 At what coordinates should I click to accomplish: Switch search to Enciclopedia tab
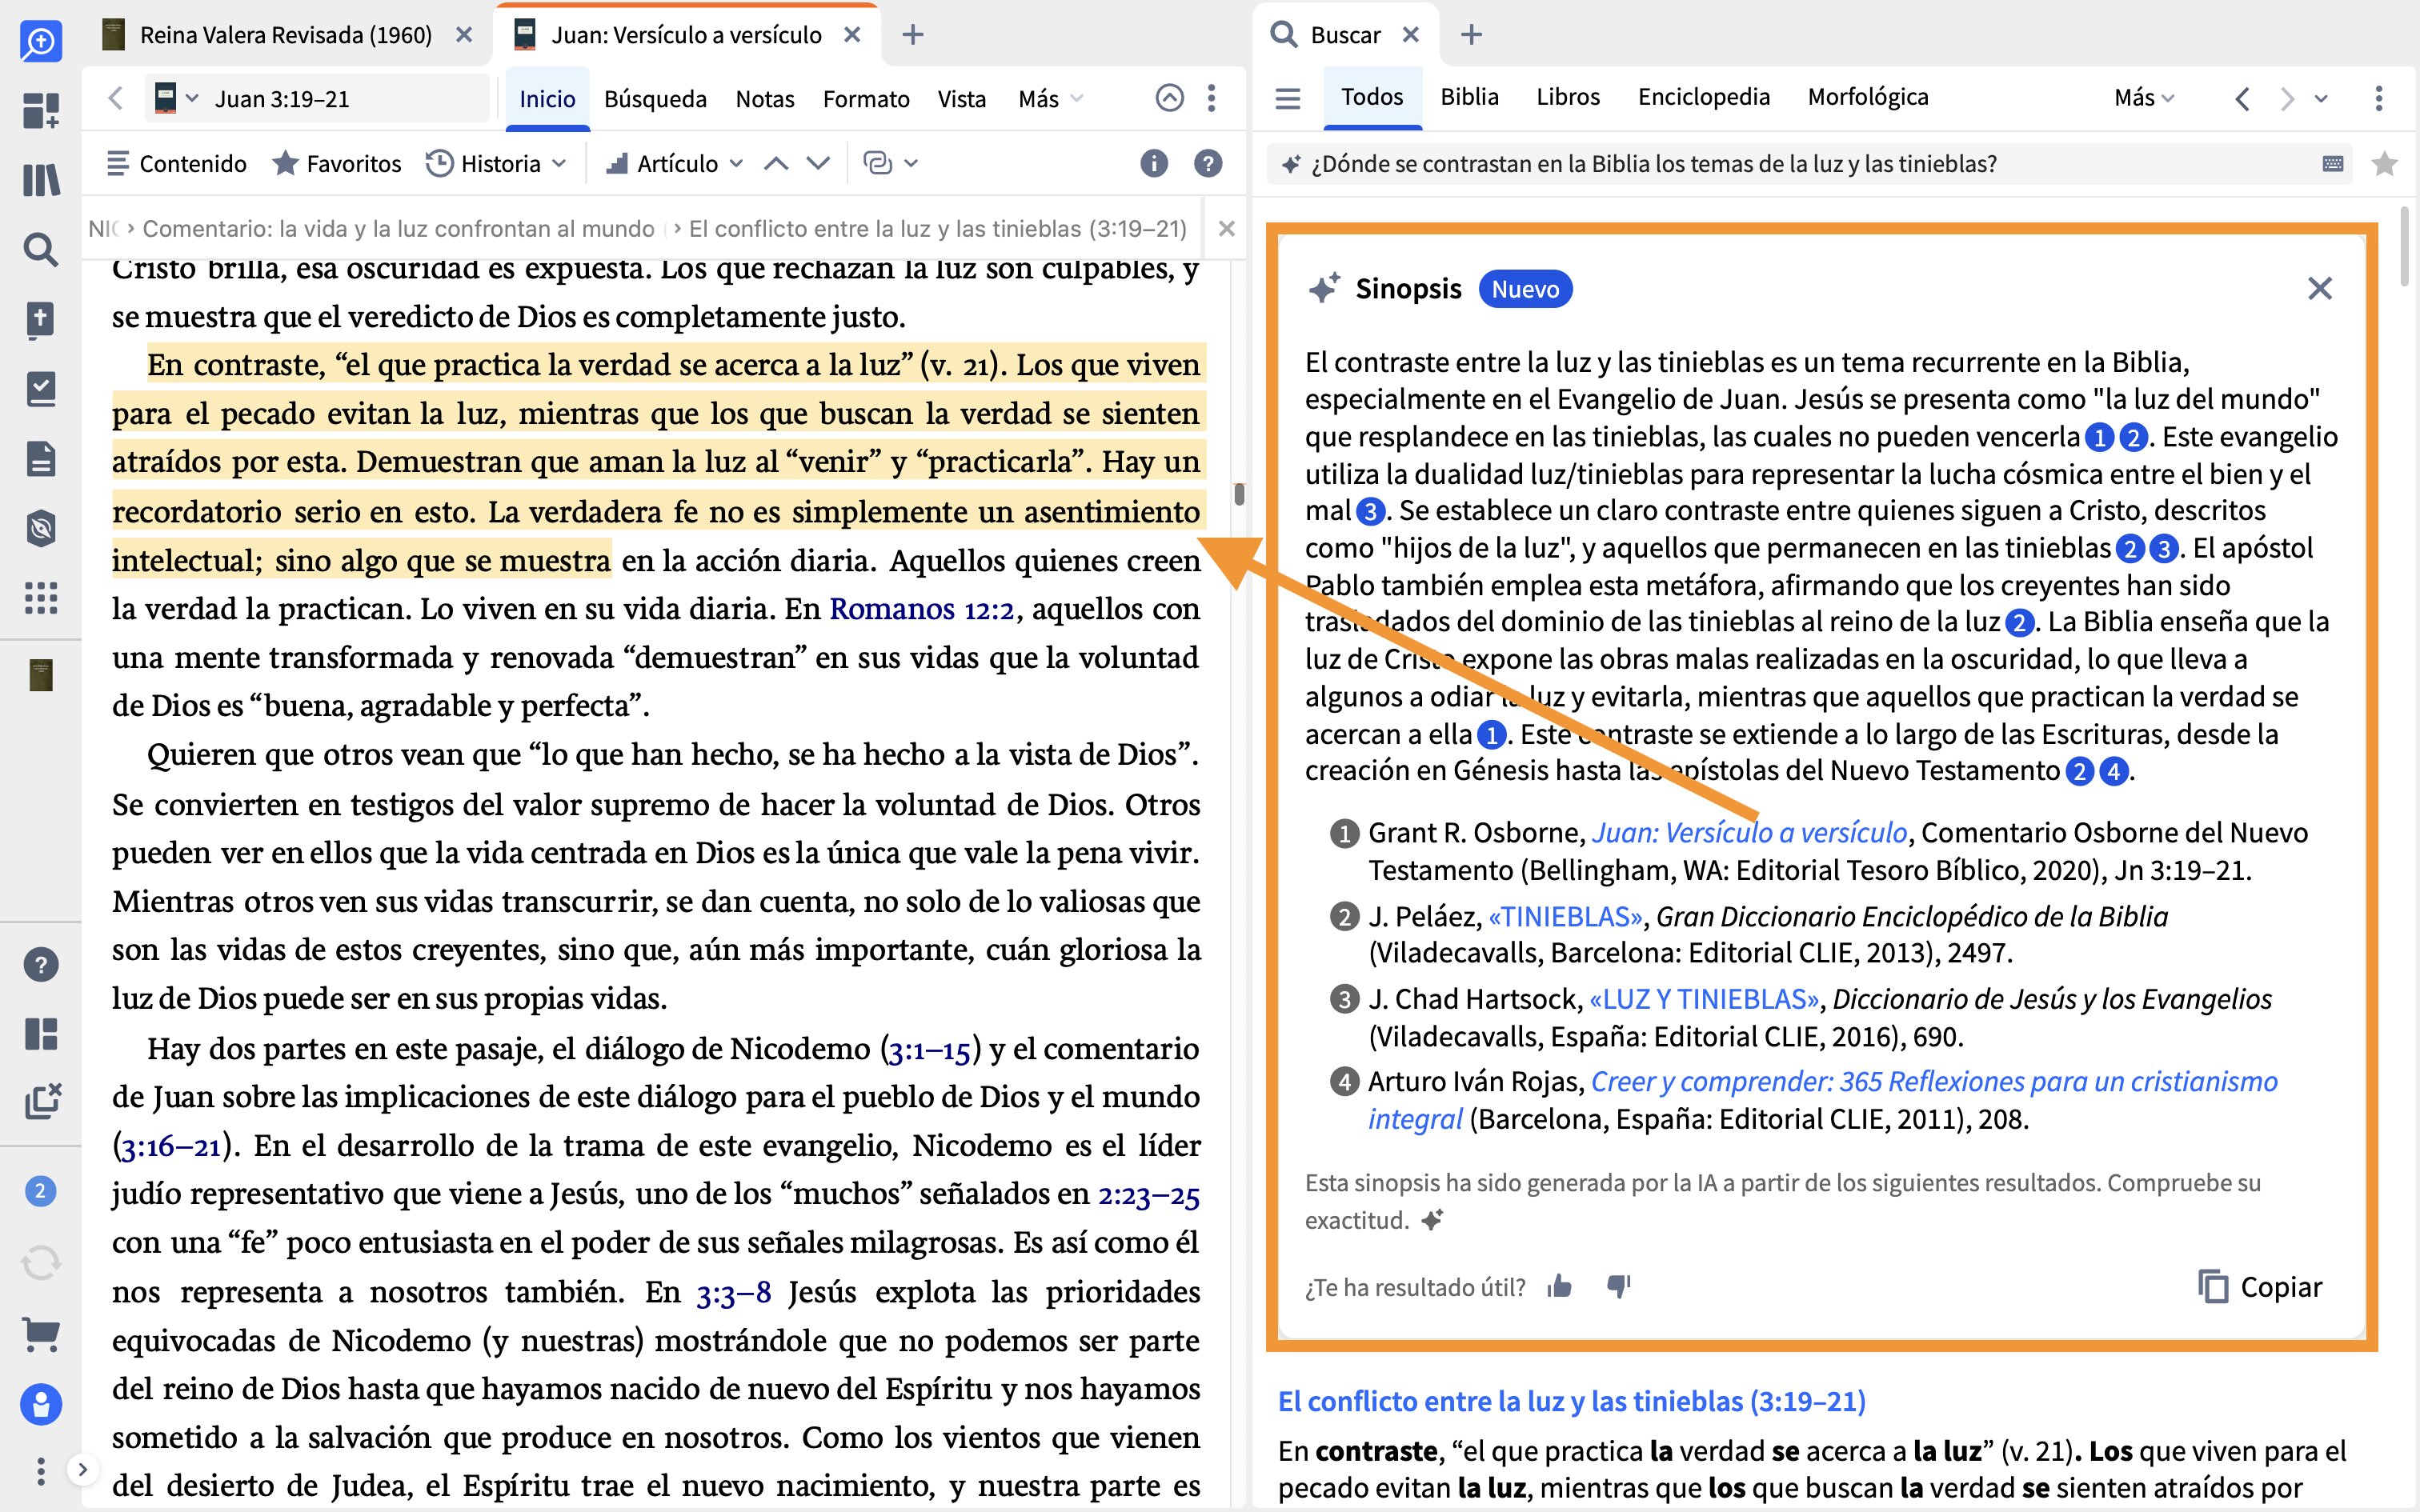pyautogui.click(x=1703, y=96)
